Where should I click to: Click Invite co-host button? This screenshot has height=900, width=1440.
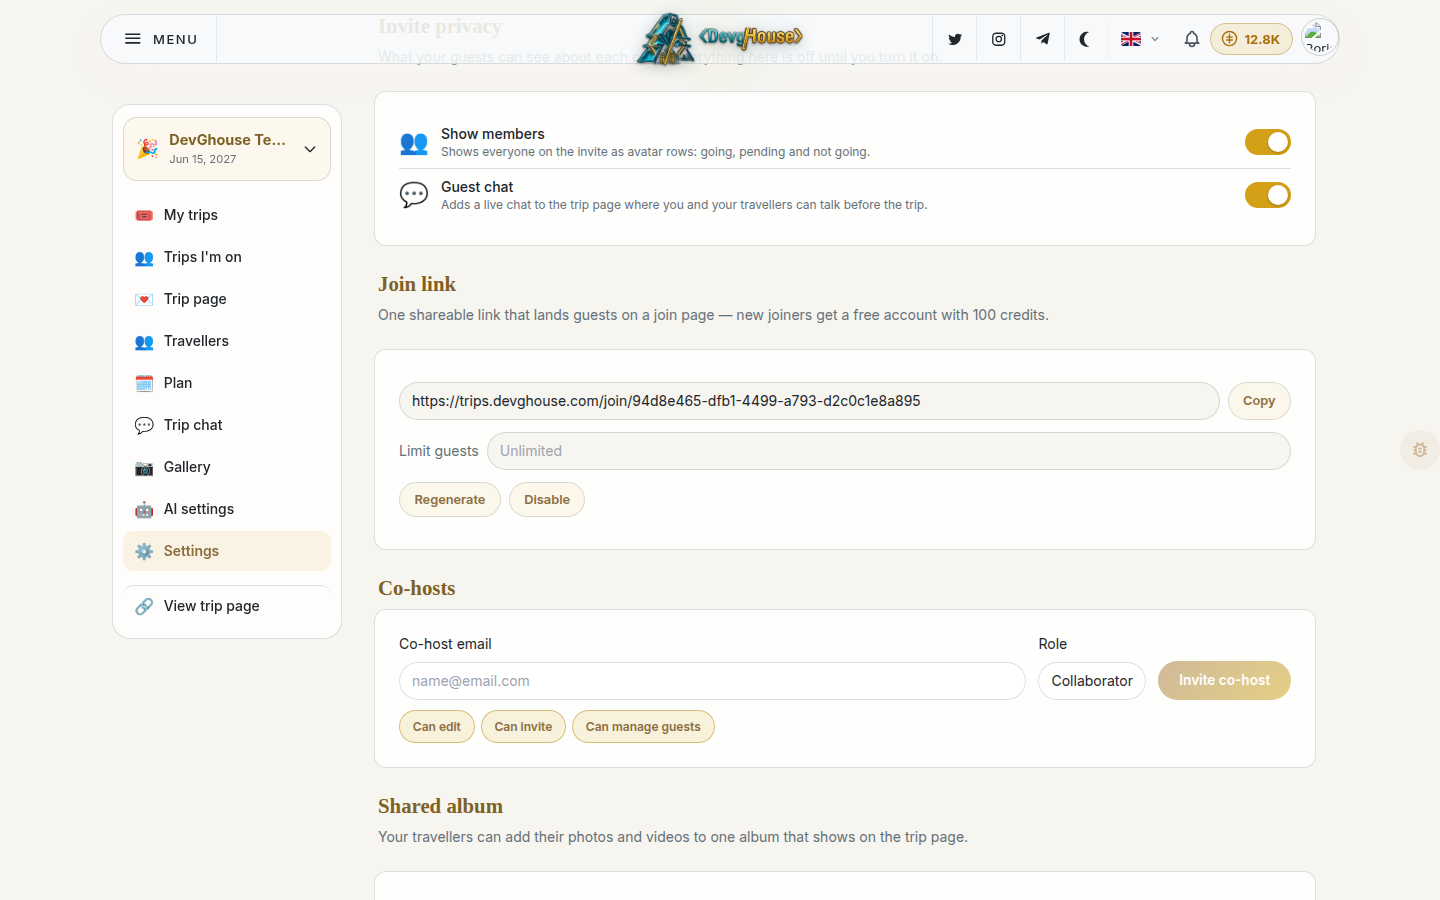point(1224,680)
